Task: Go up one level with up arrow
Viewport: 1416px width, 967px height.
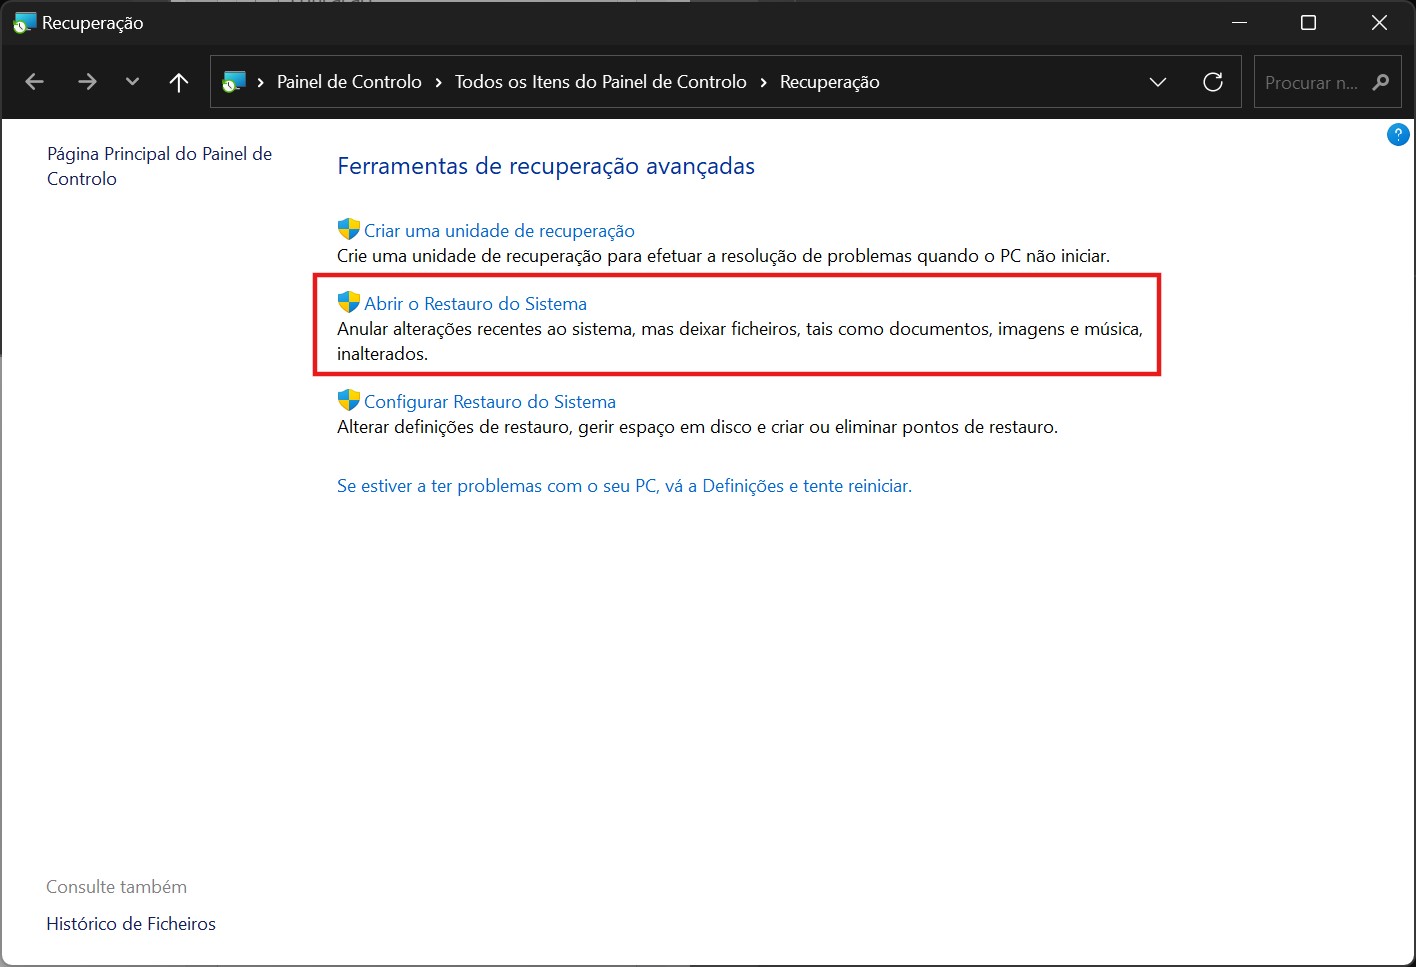Action: [x=179, y=82]
